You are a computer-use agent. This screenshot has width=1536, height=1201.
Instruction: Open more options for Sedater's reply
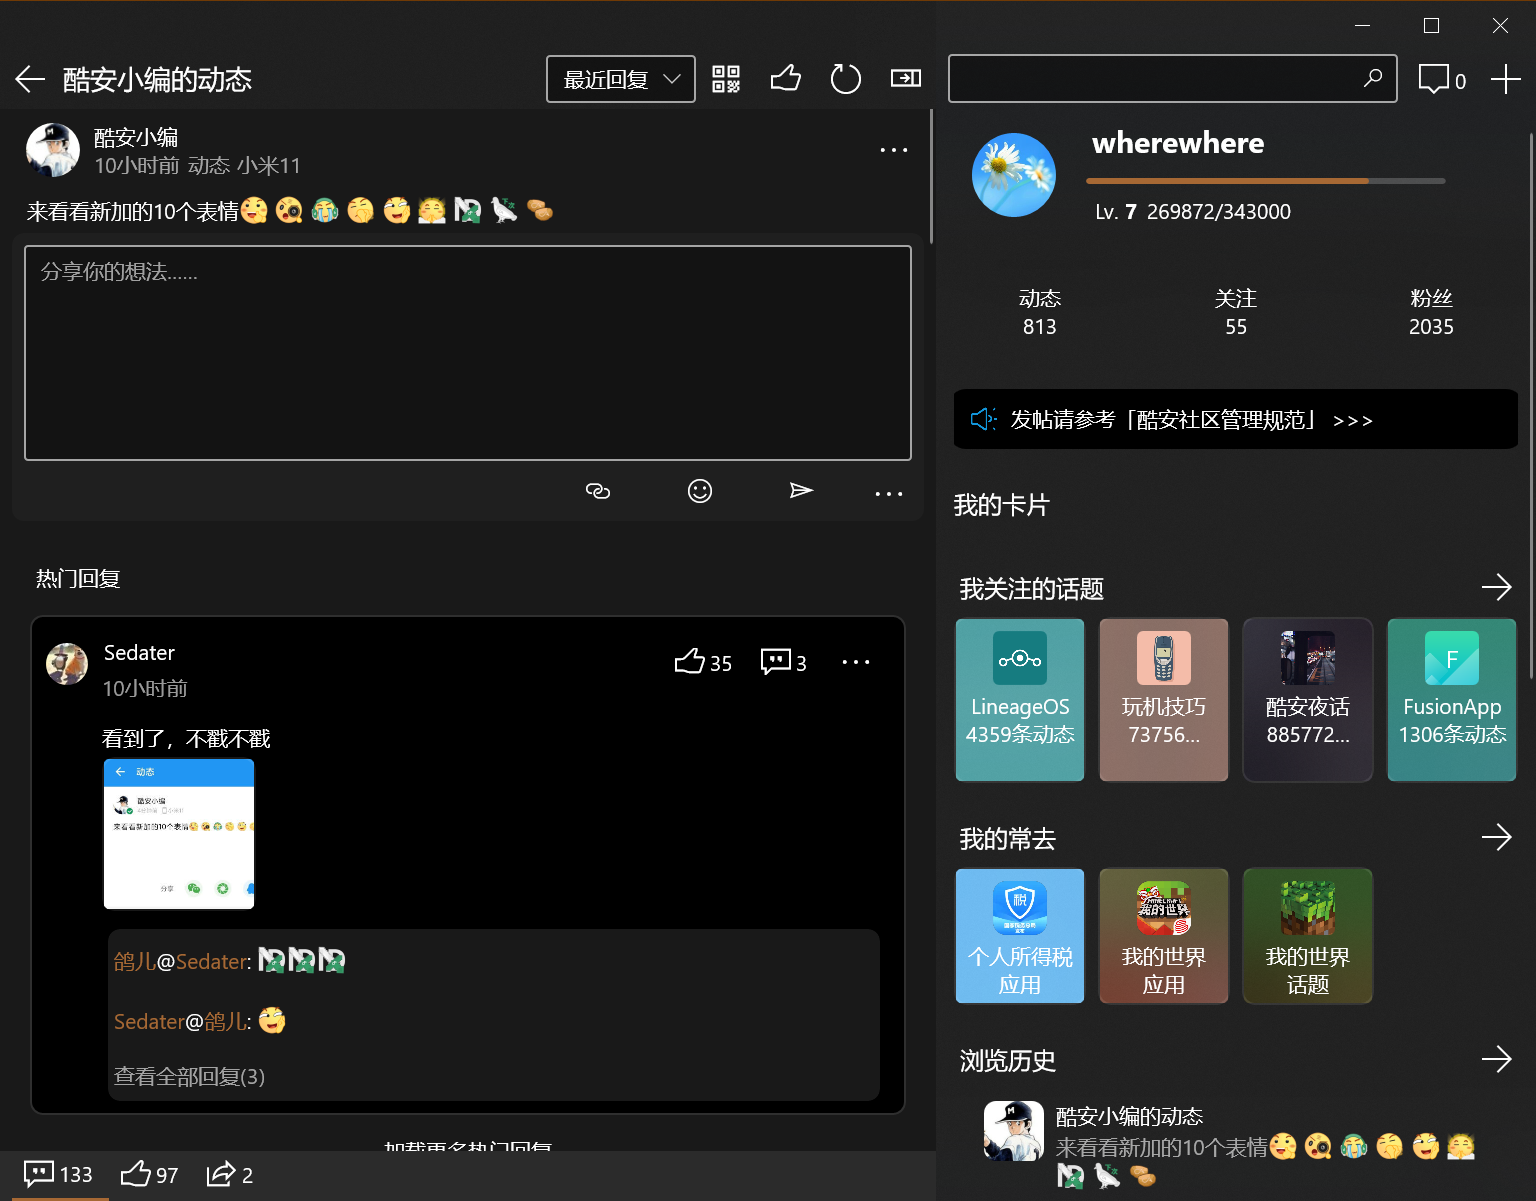tap(856, 662)
